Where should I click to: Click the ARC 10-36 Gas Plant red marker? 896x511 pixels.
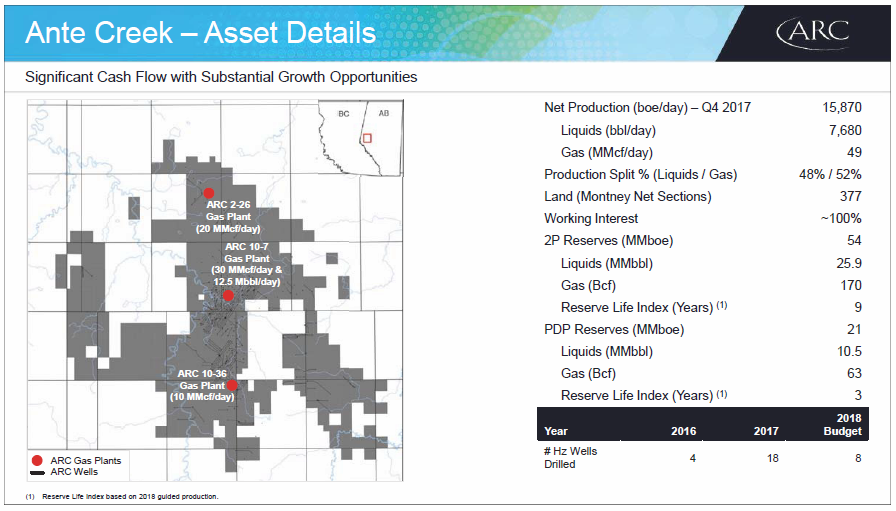pos(232,385)
